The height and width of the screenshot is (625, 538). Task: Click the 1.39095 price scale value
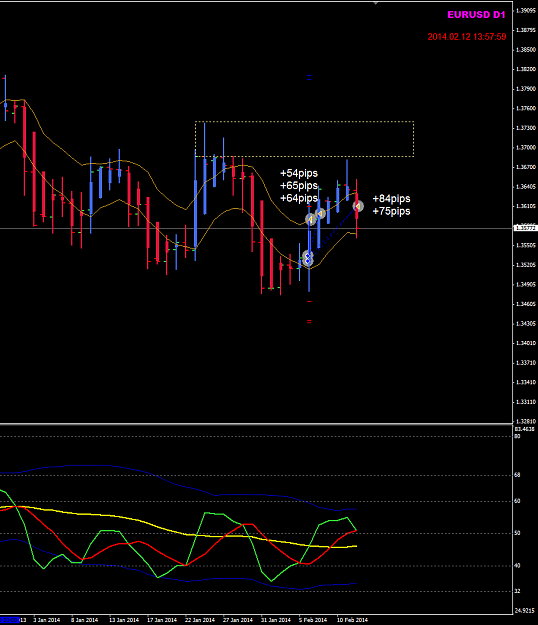point(525,10)
